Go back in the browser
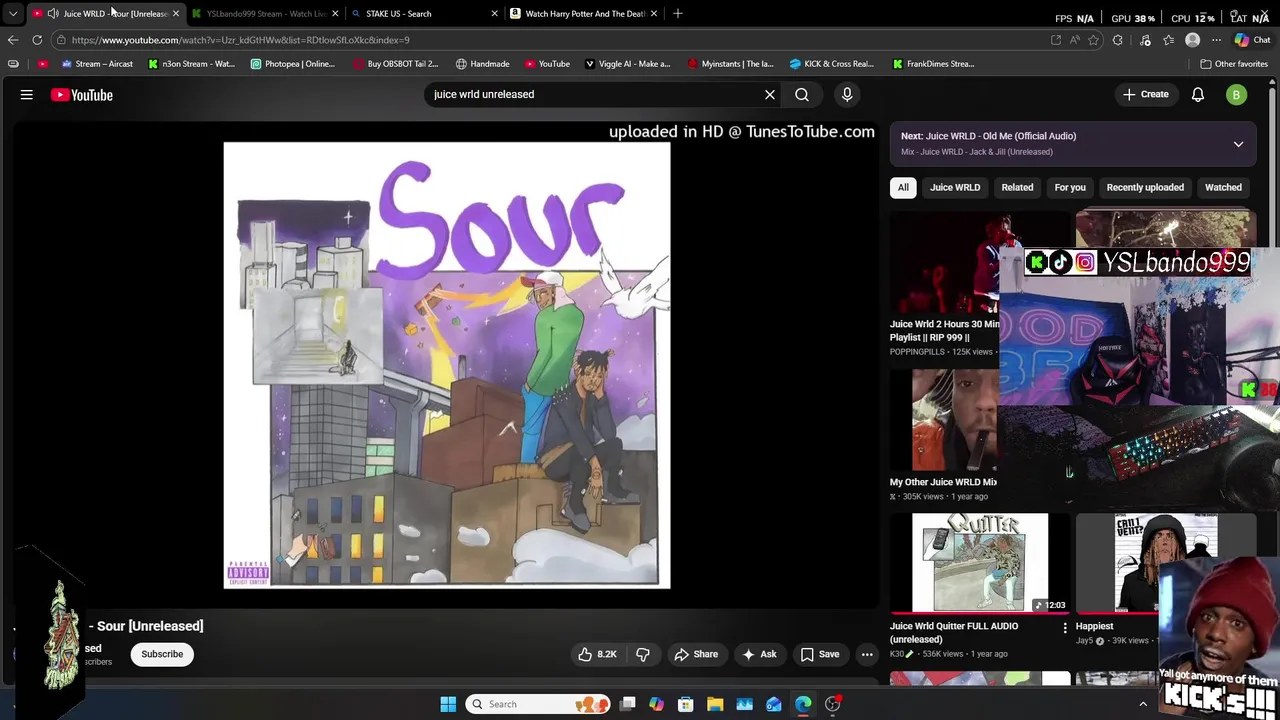 coord(13,40)
